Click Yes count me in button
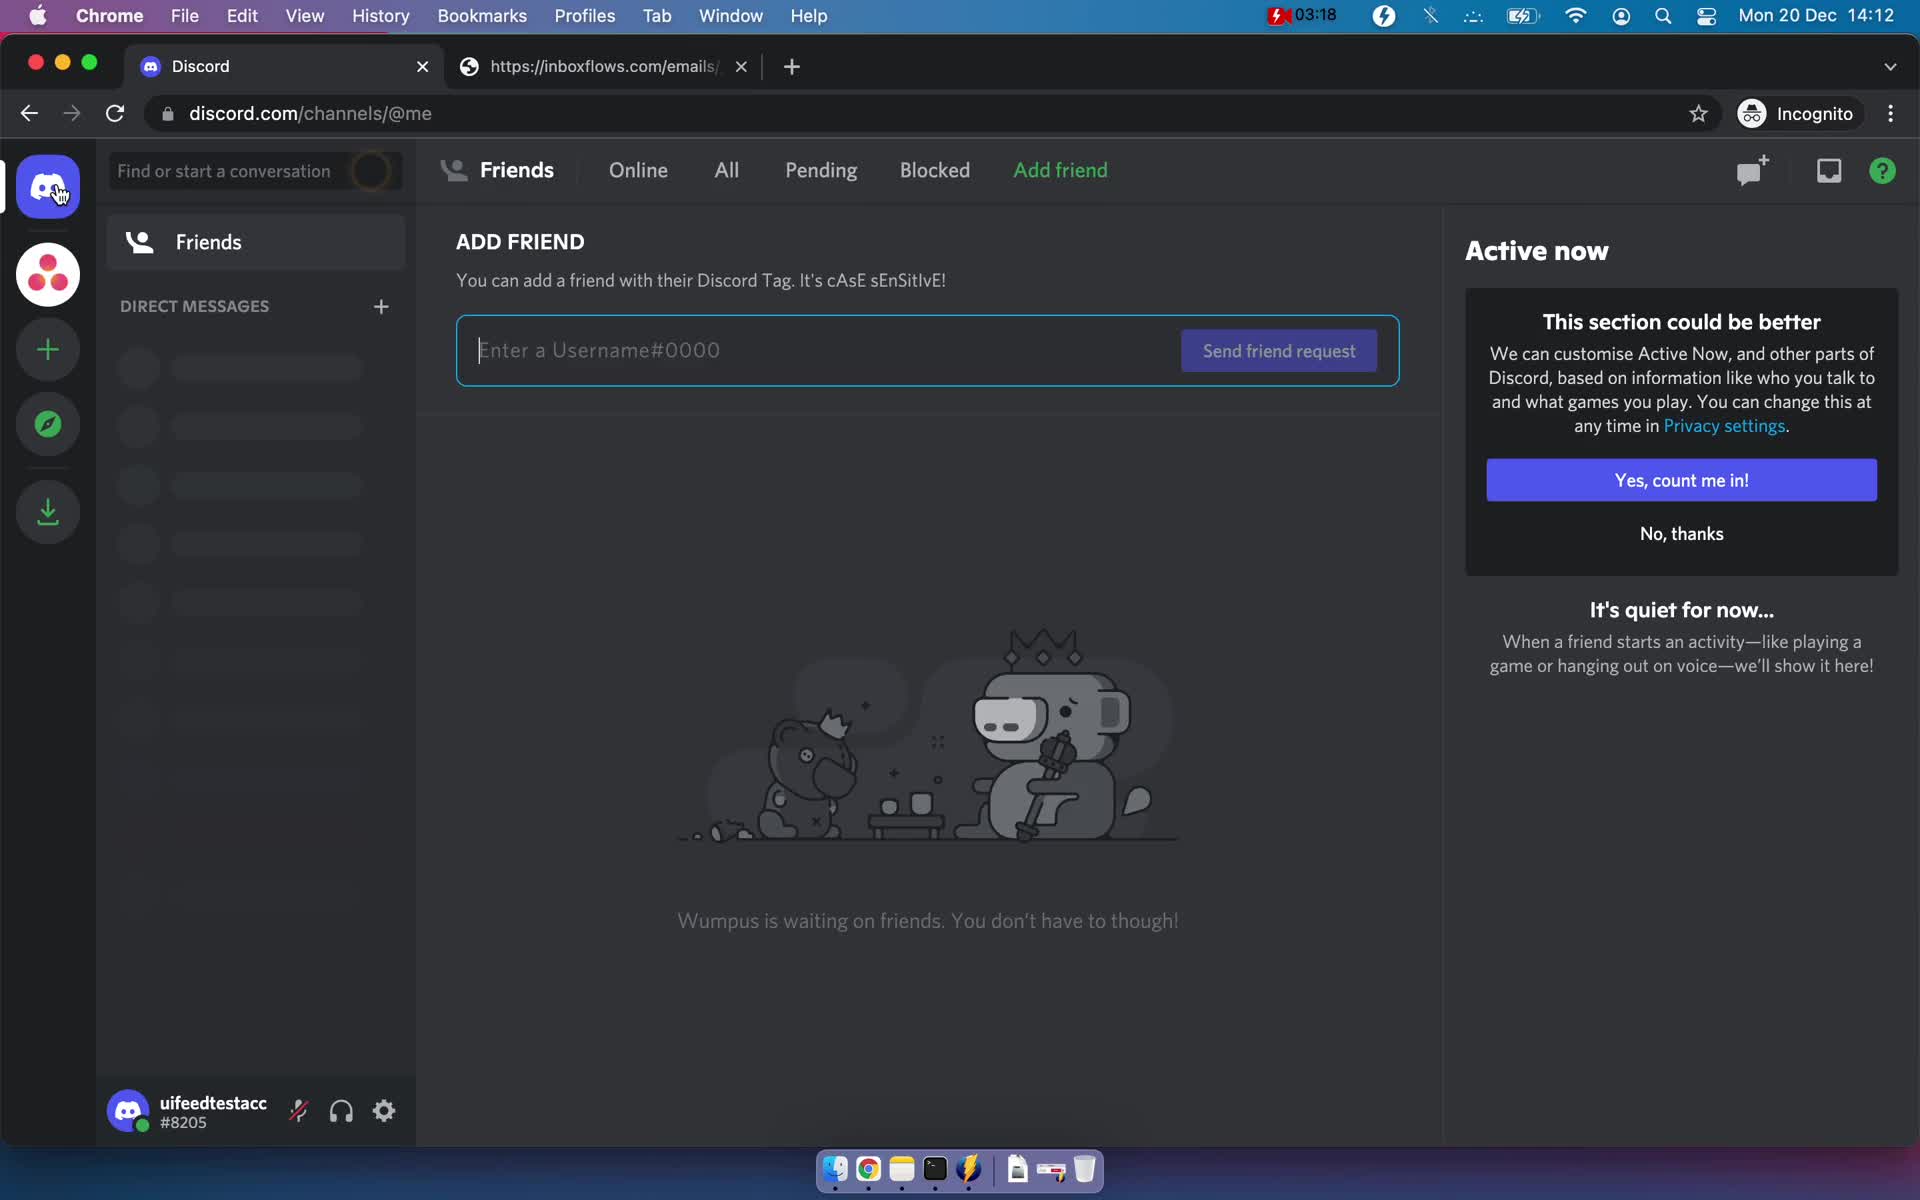The width and height of the screenshot is (1920, 1200). tap(1681, 478)
